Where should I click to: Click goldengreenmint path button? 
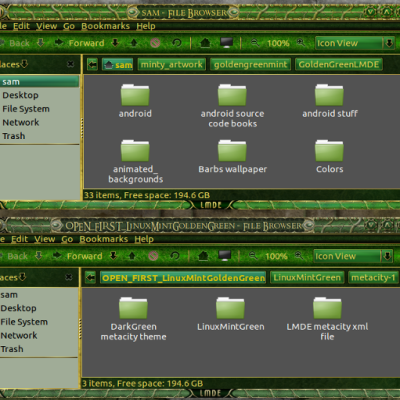coord(250,64)
